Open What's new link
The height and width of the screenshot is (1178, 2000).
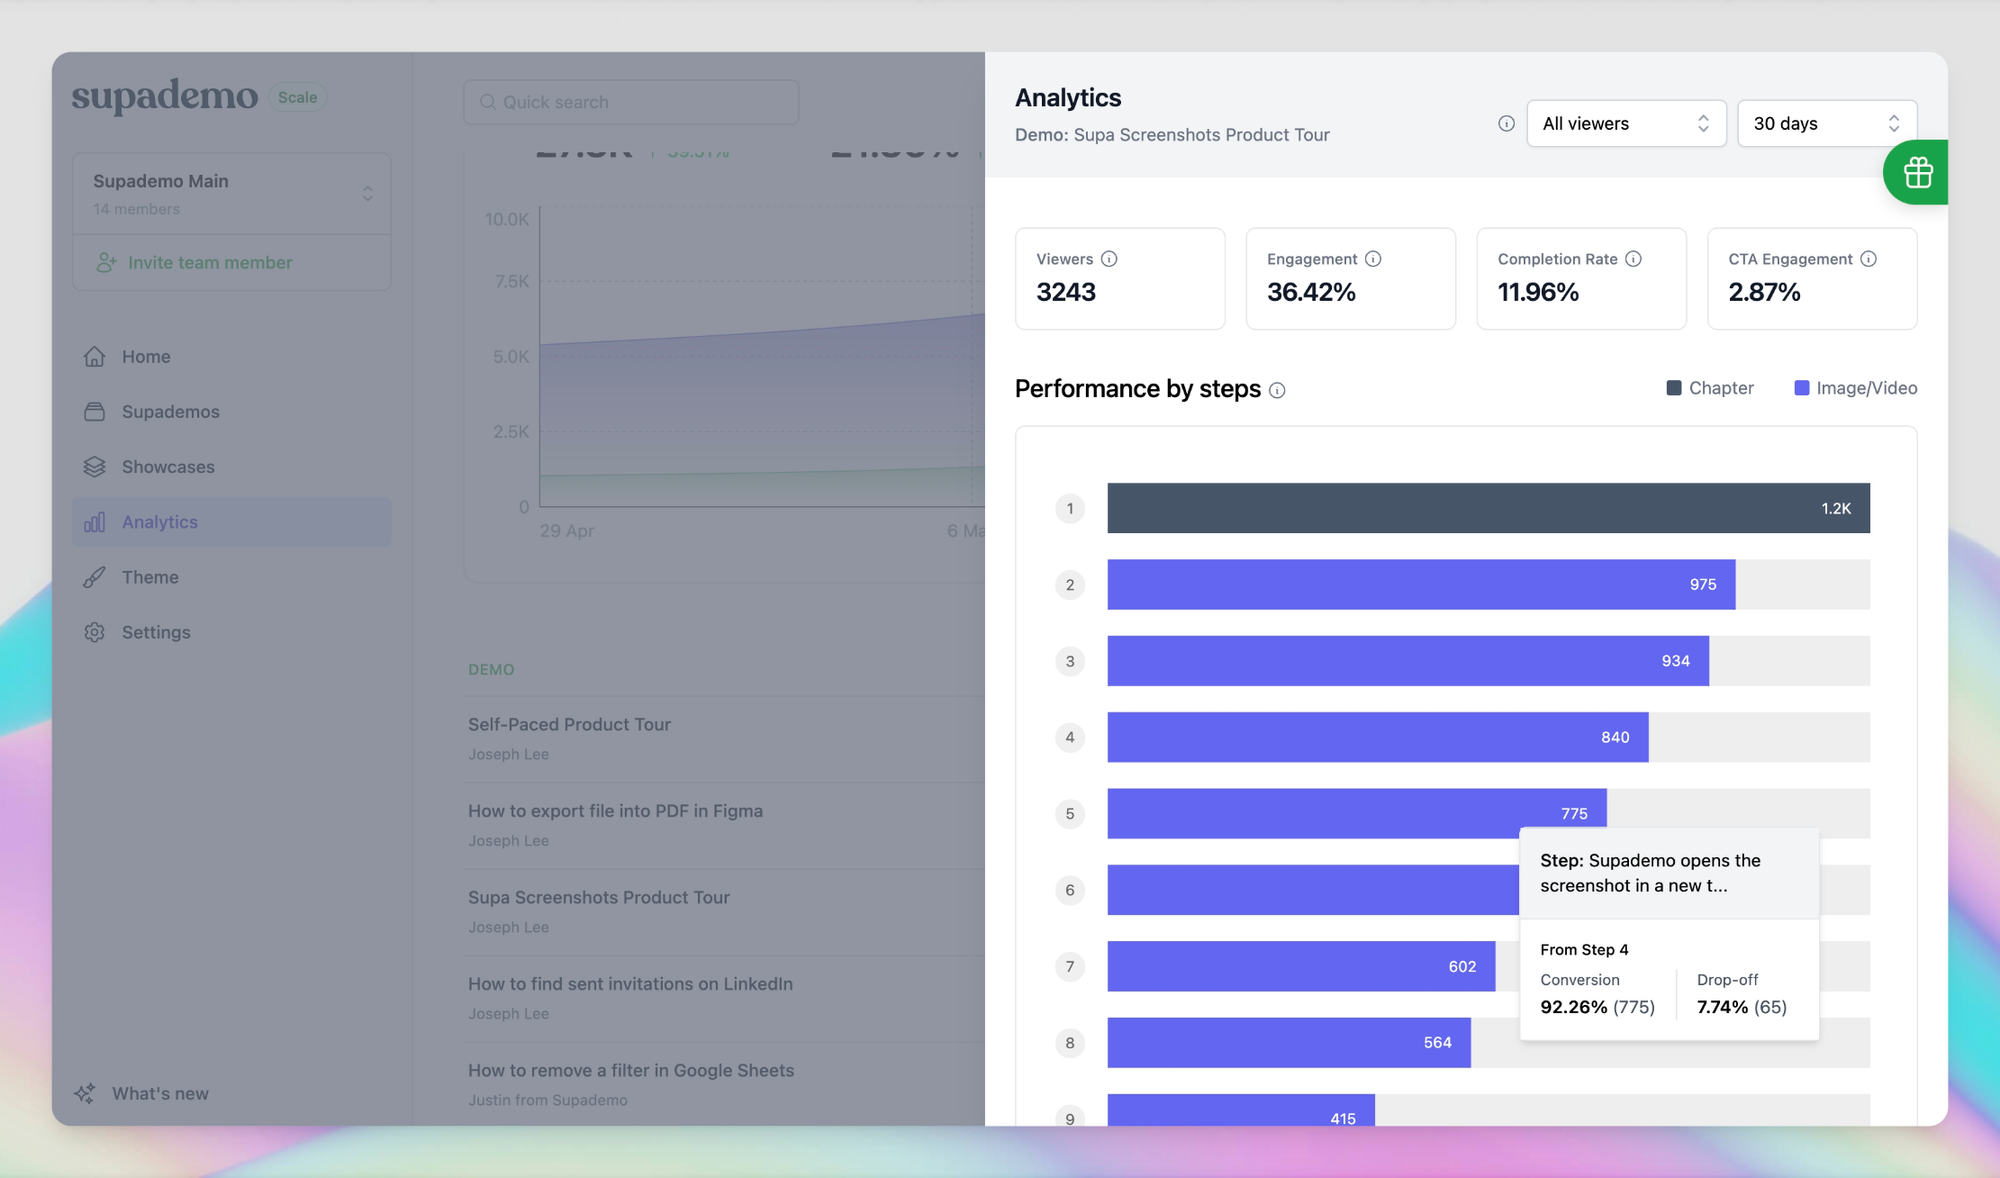[160, 1093]
